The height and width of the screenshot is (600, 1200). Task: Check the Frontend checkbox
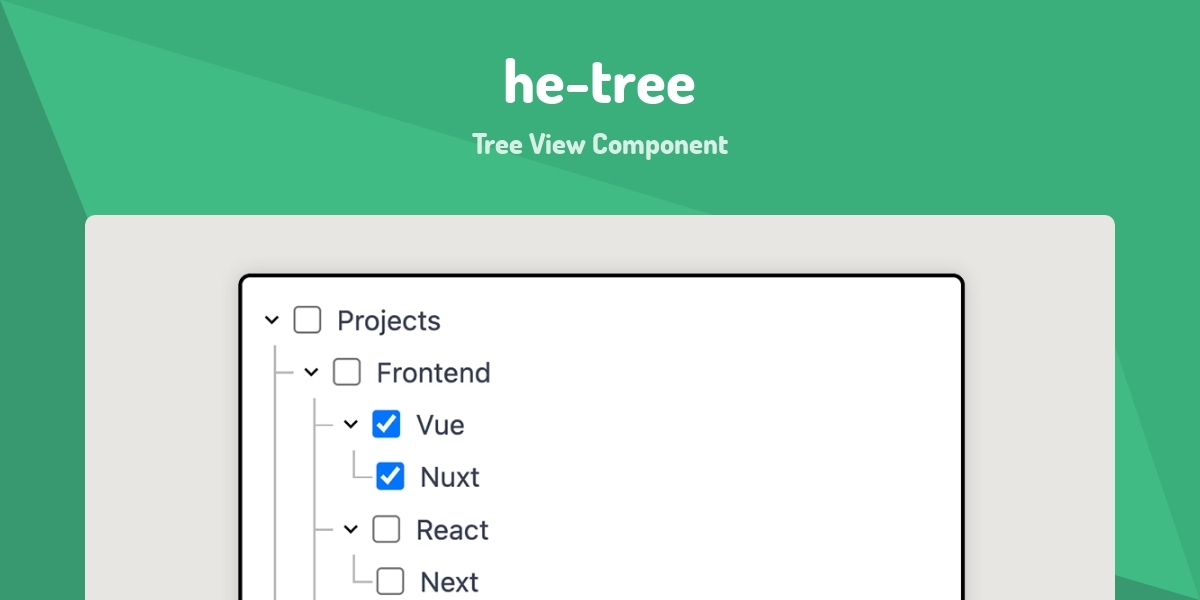347,372
